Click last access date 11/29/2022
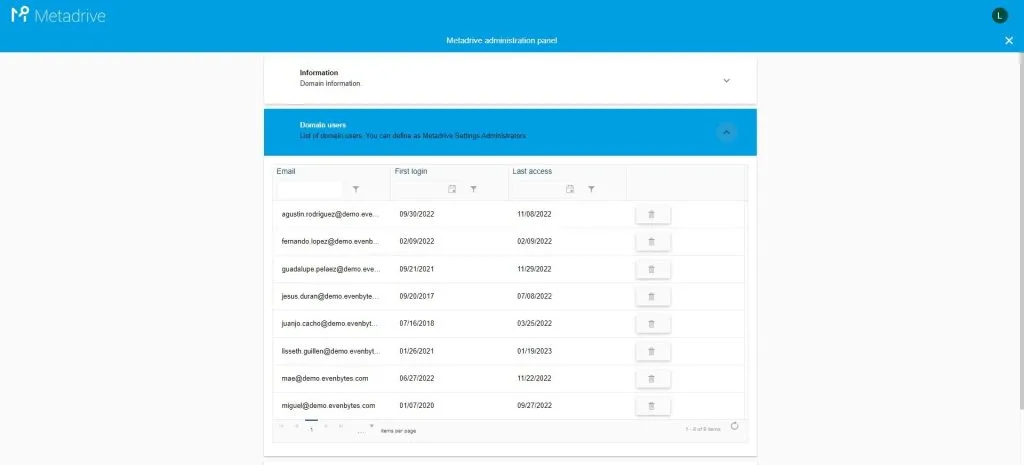Image resolution: width=1024 pixels, height=465 pixels. (534, 269)
